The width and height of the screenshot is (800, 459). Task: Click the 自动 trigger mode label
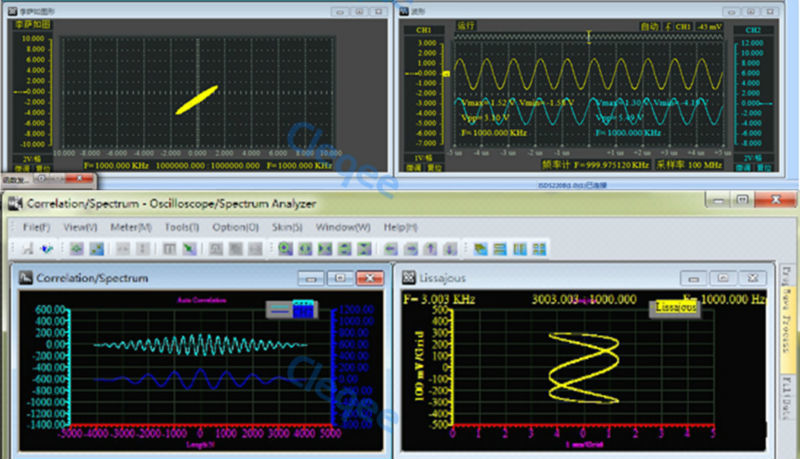(x=649, y=28)
